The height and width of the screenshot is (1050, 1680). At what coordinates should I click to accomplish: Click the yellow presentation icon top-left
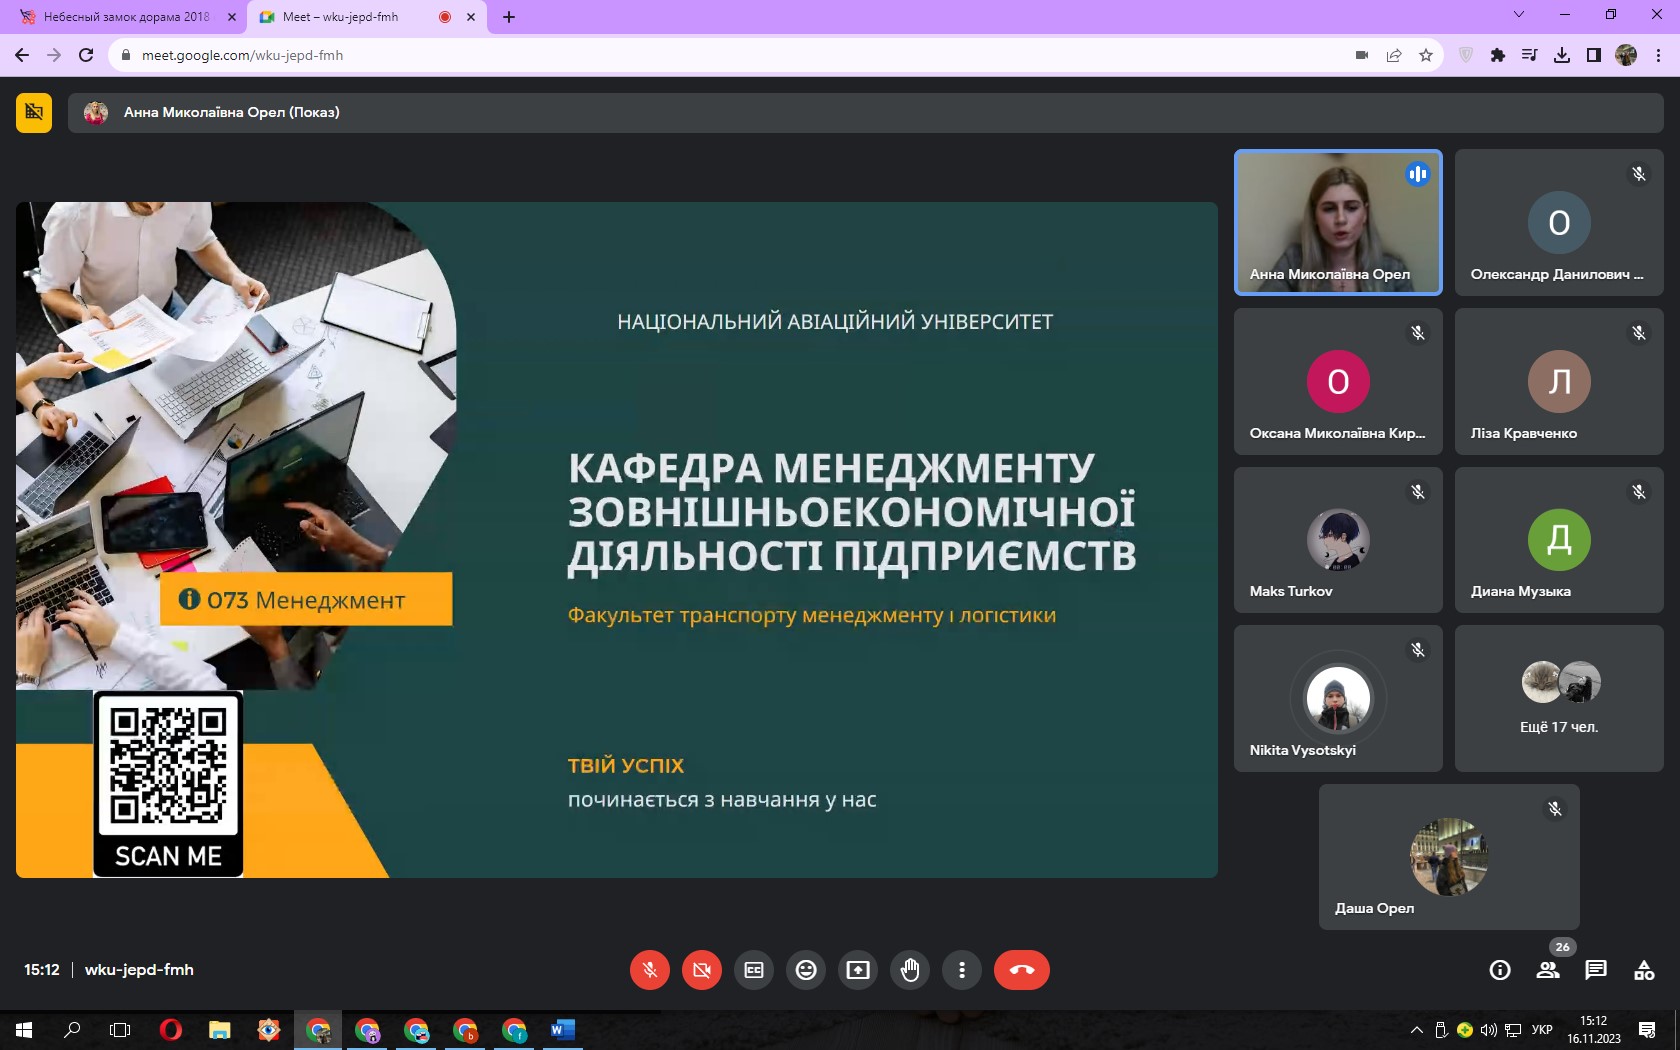pyautogui.click(x=34, y=112)
